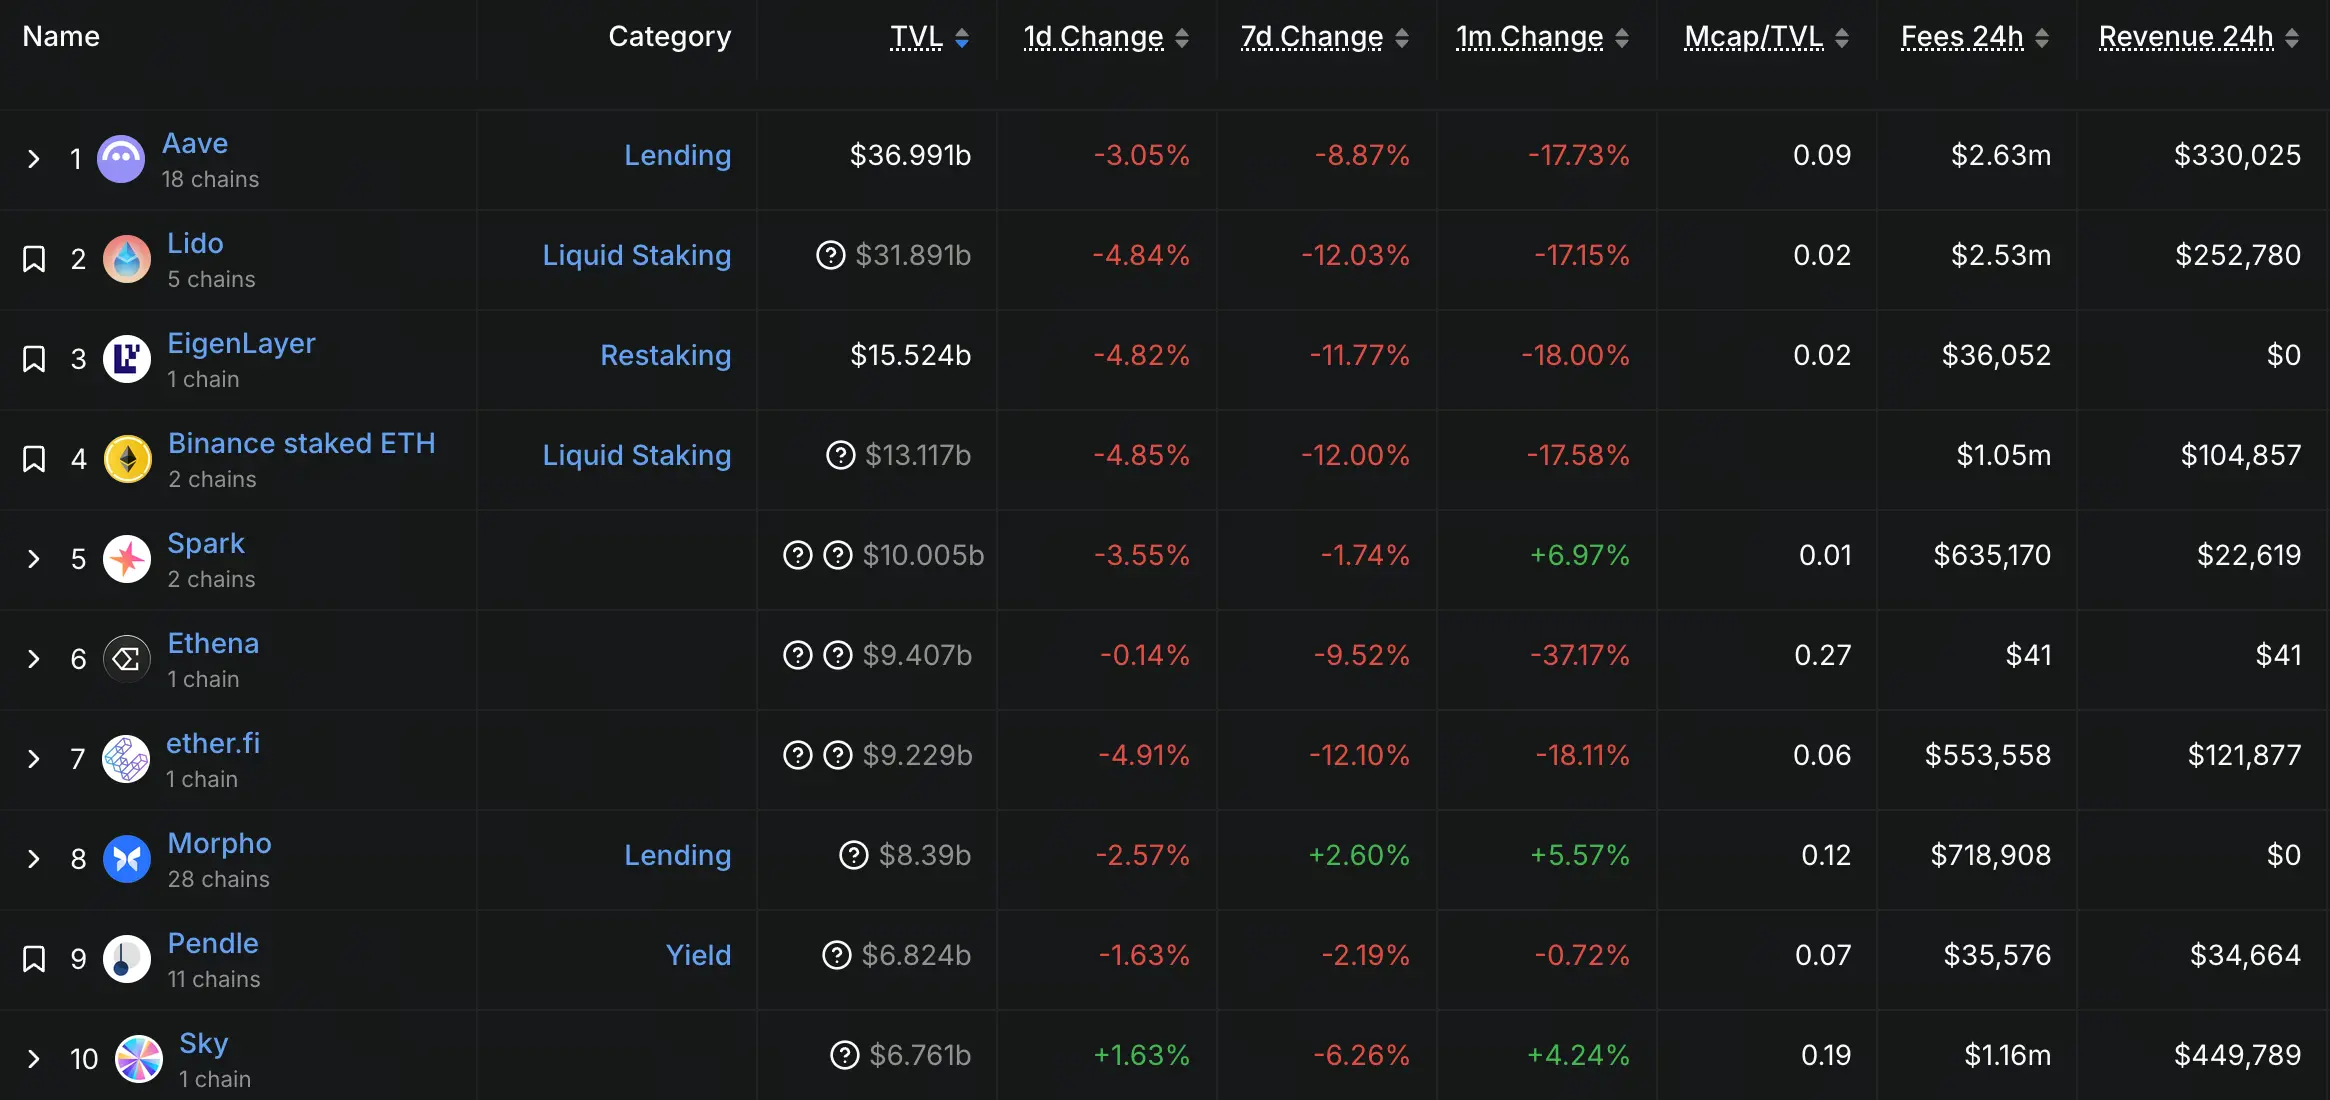Expand the Sky row chevron
The image size is (2330, 1100).
[34, 1059]
